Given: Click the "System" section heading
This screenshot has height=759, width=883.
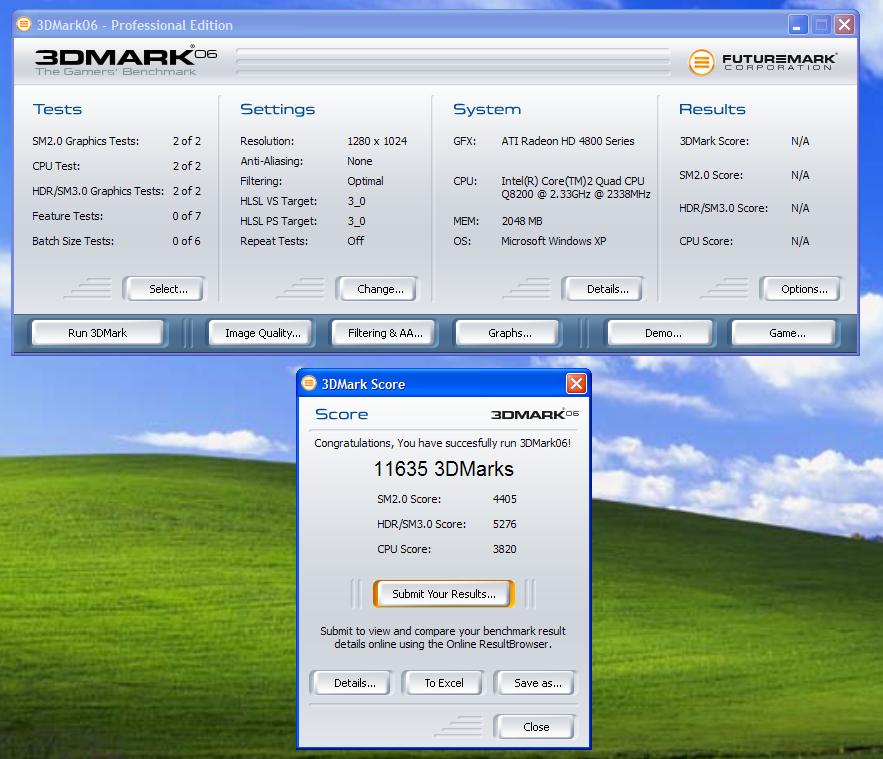Looking at the screenshot, I should [487, 109].
